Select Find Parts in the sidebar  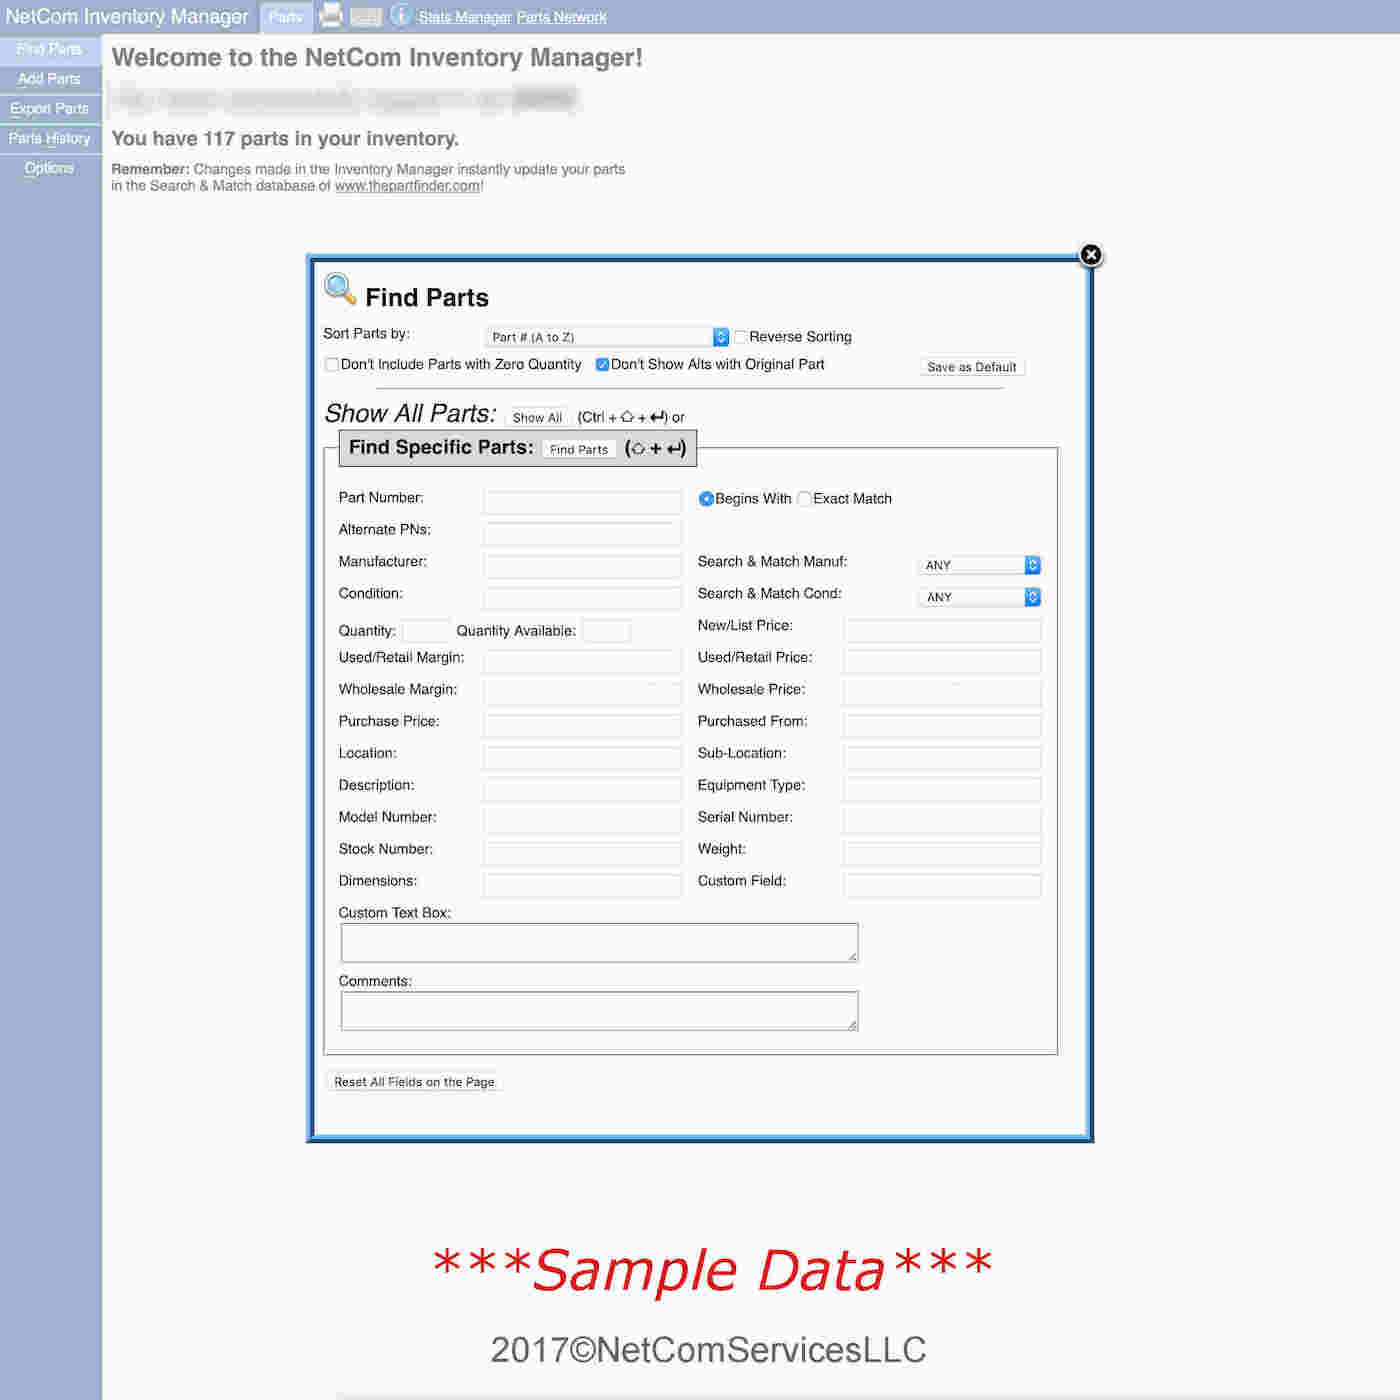point(50,49)
